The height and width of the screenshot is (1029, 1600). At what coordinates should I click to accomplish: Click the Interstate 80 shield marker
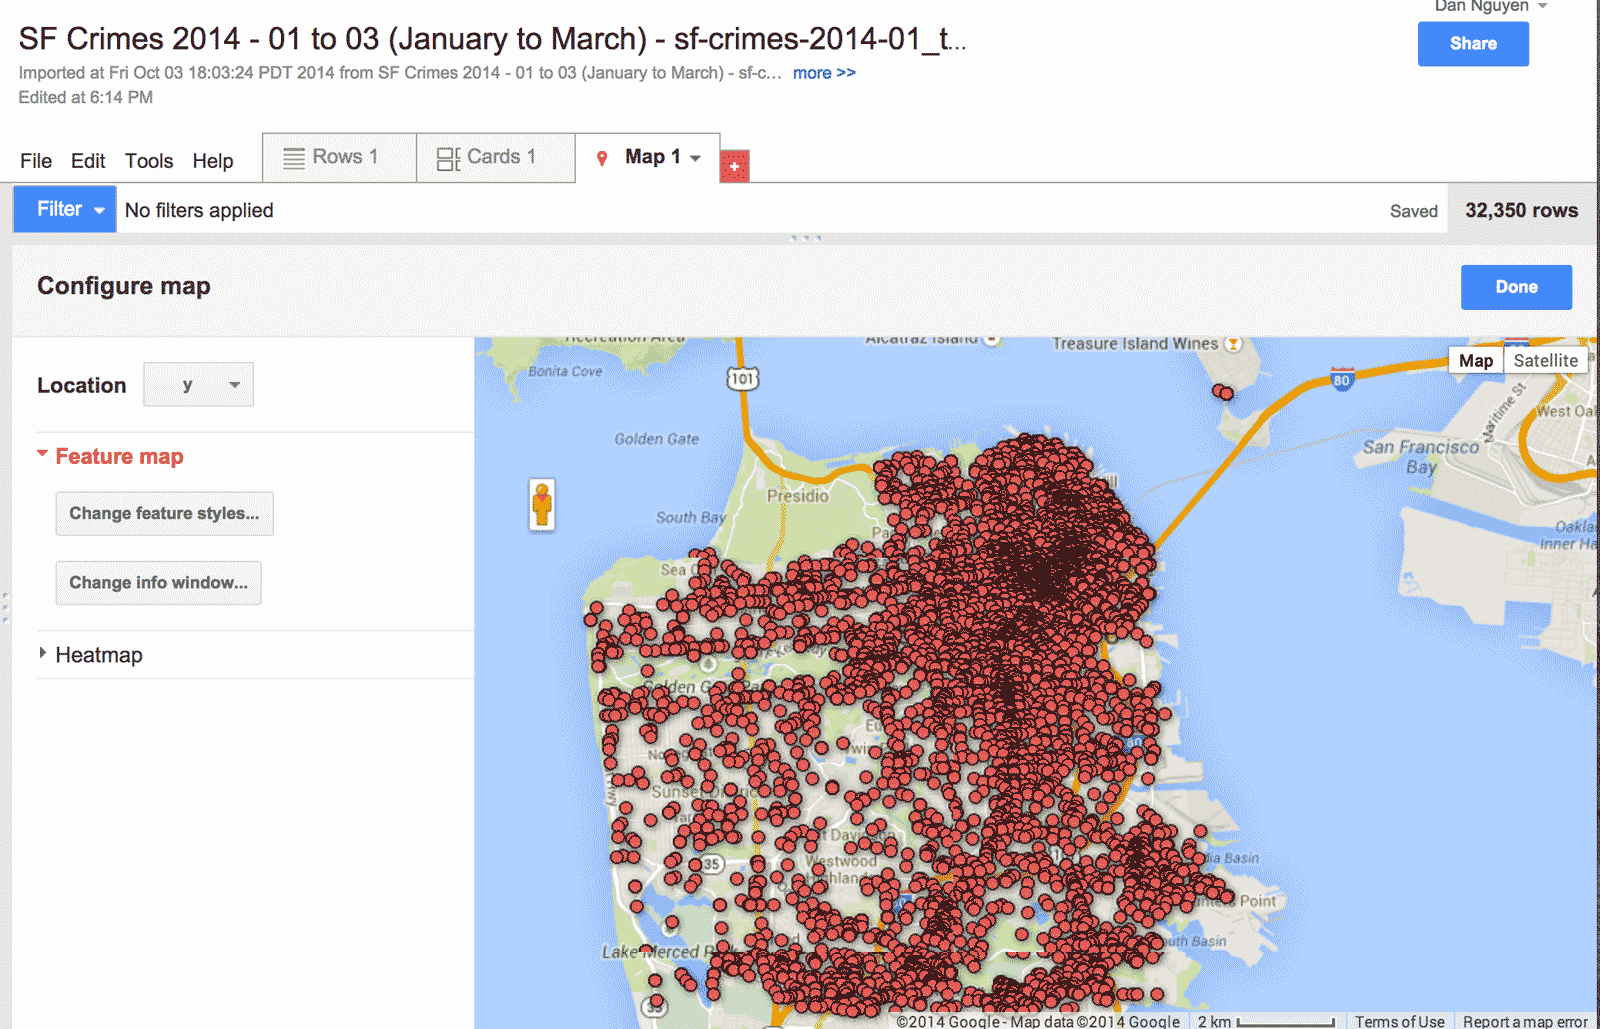point(1342,379)
